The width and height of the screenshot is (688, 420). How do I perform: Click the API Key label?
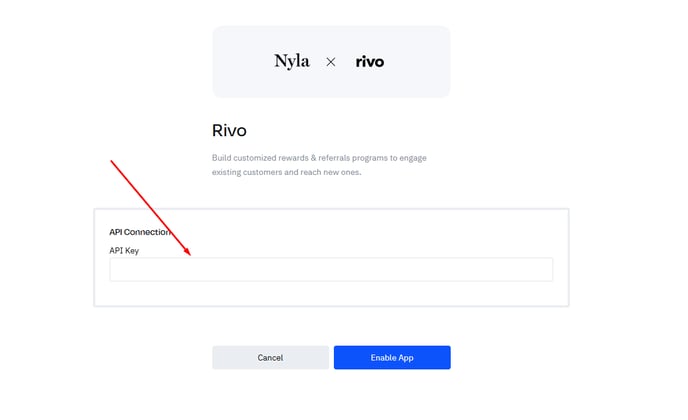124,251
